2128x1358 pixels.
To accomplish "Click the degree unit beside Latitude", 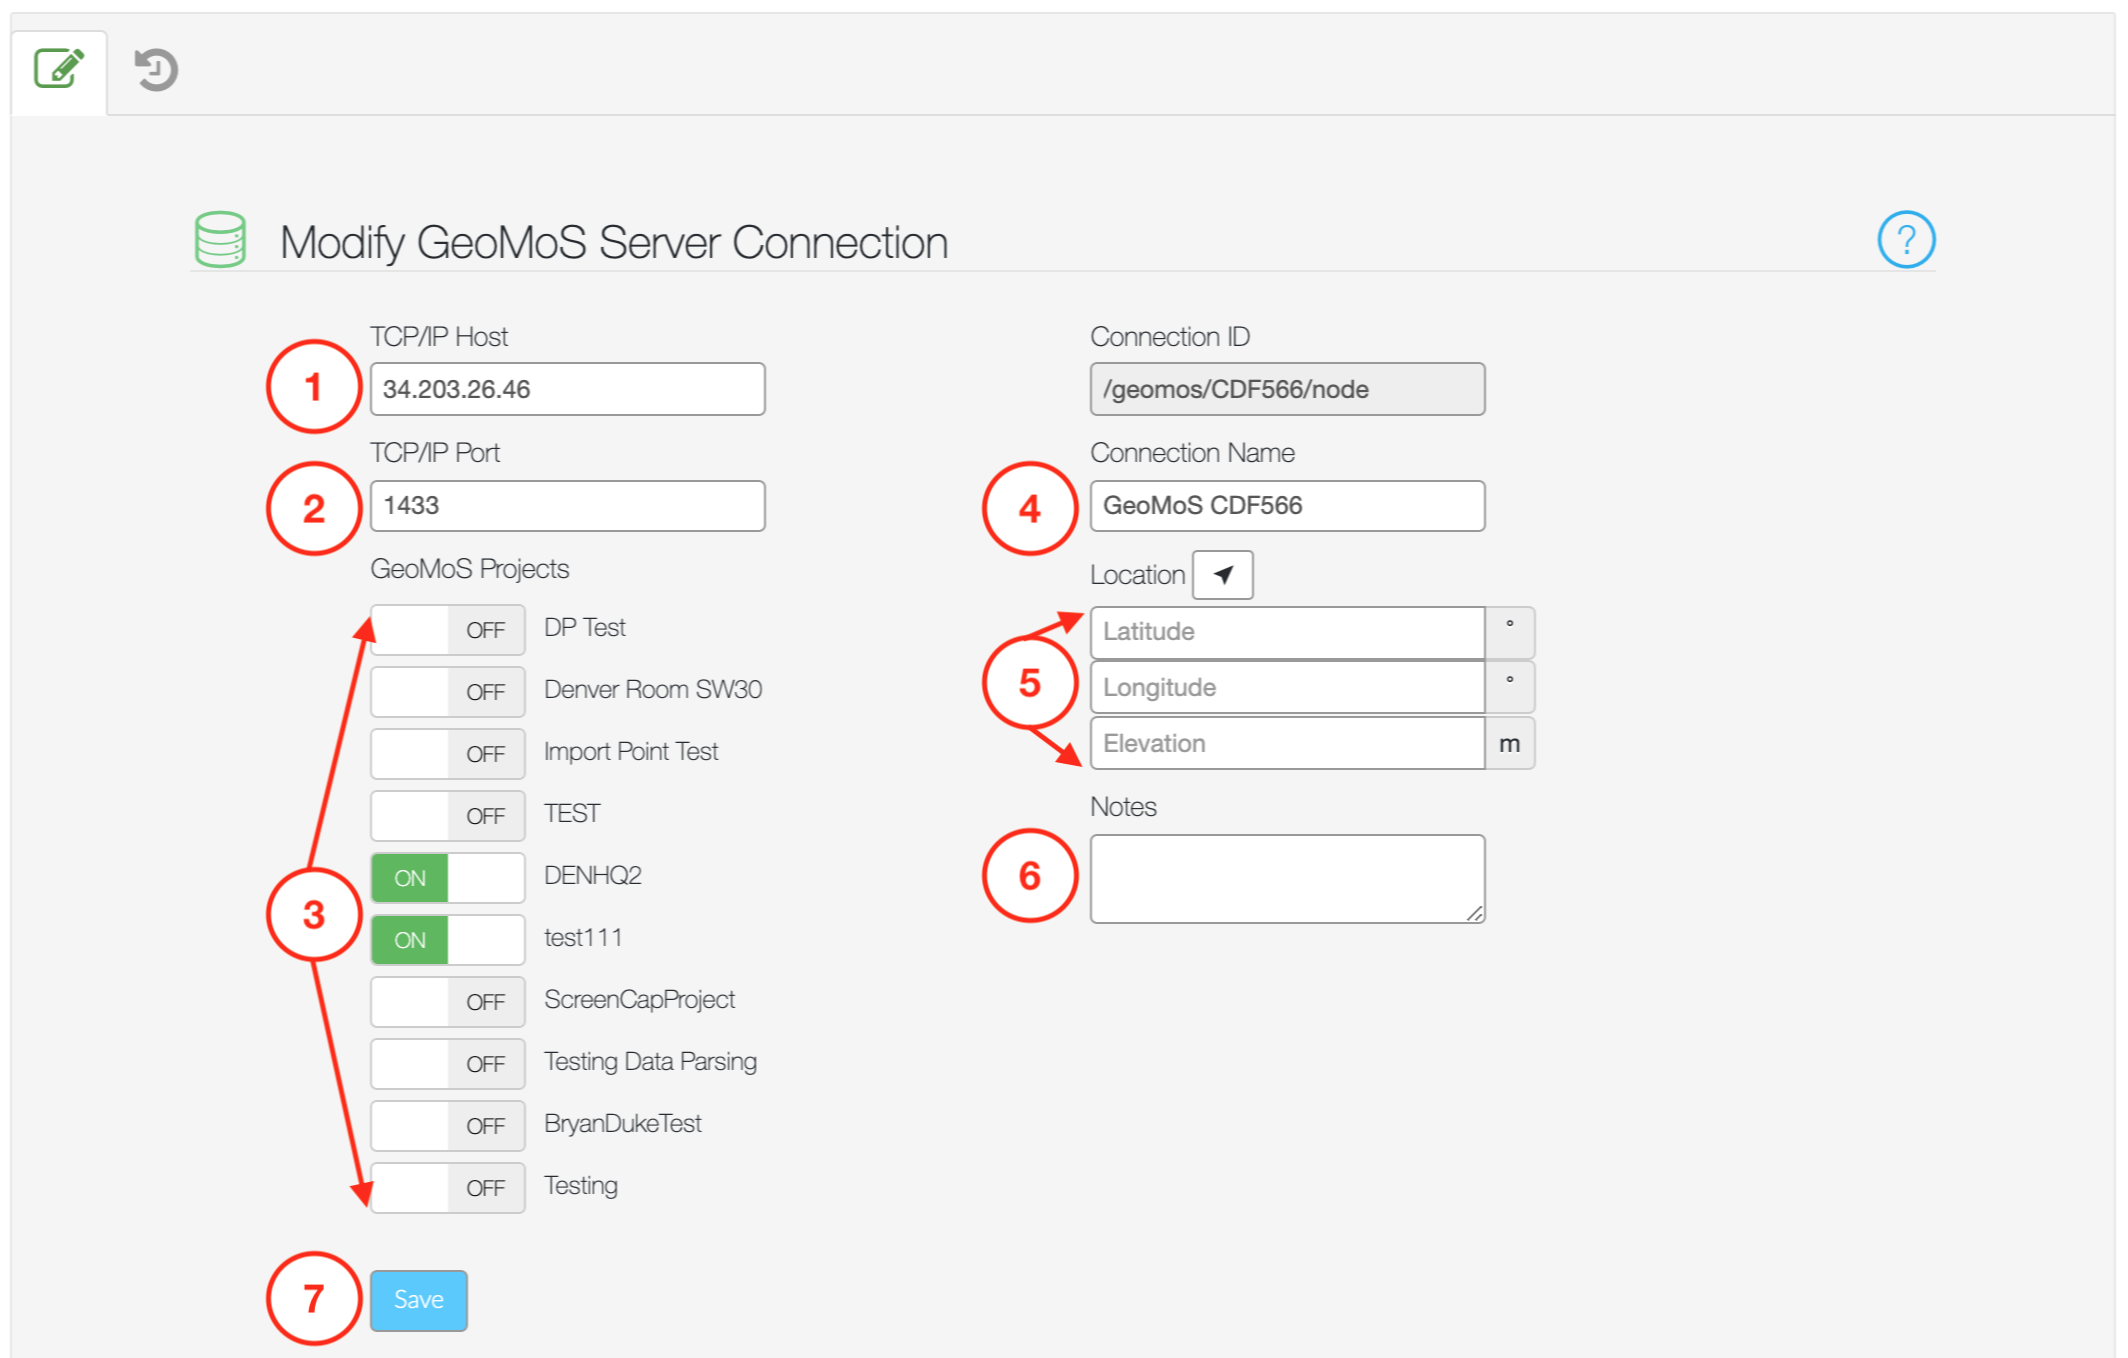I will (1510, 632).
